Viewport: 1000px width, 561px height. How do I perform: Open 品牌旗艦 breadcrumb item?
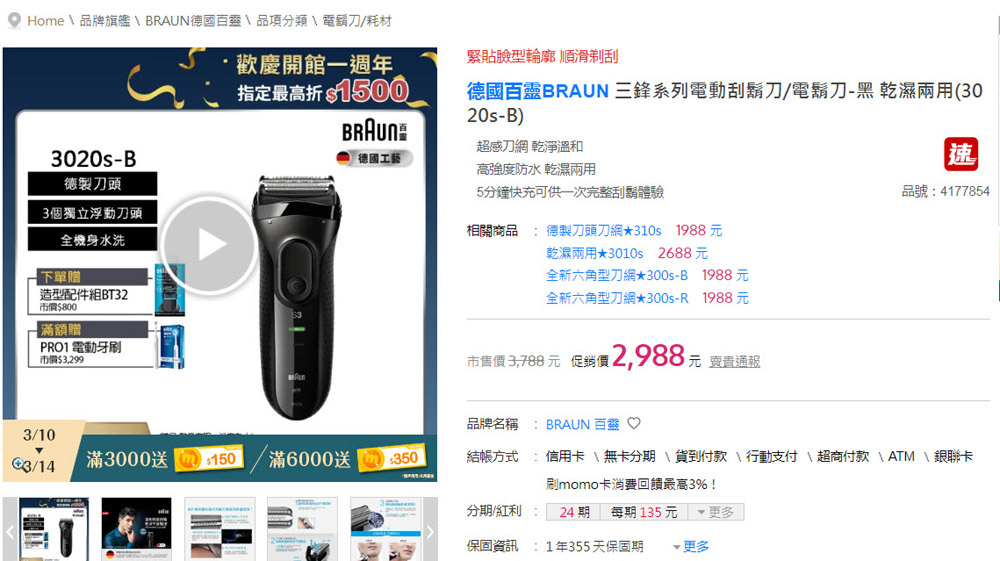(105, 21)
